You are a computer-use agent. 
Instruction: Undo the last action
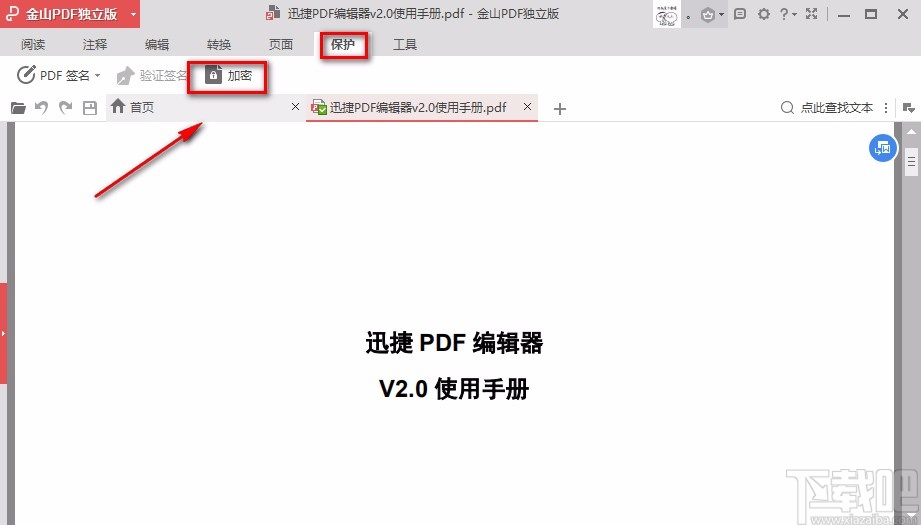[41, 107]
